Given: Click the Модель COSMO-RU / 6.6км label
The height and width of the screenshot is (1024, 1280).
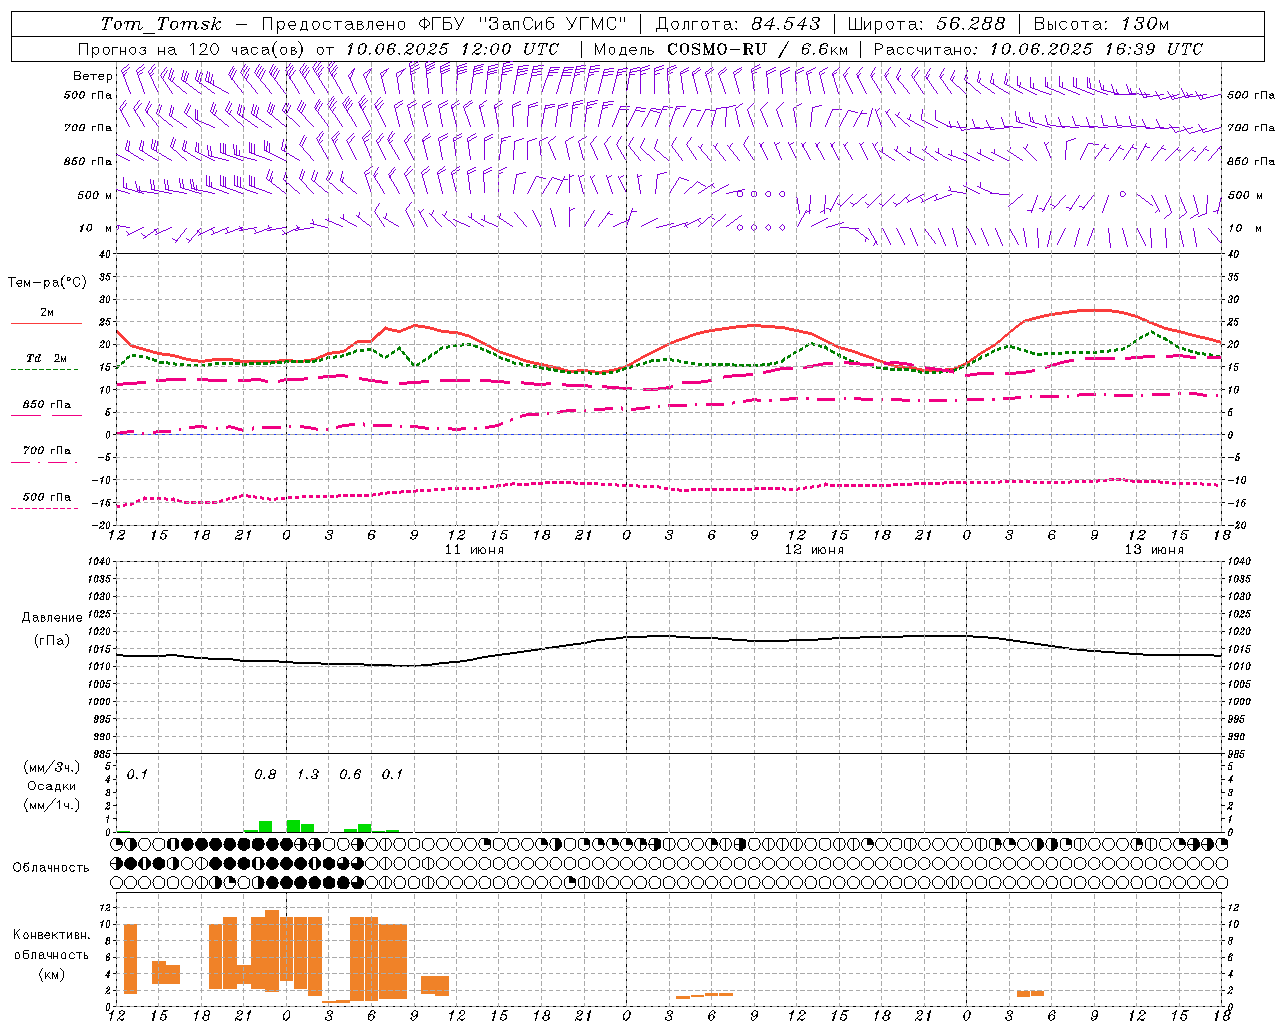Looking at the screenshot, I should click(x=721, y=49).
